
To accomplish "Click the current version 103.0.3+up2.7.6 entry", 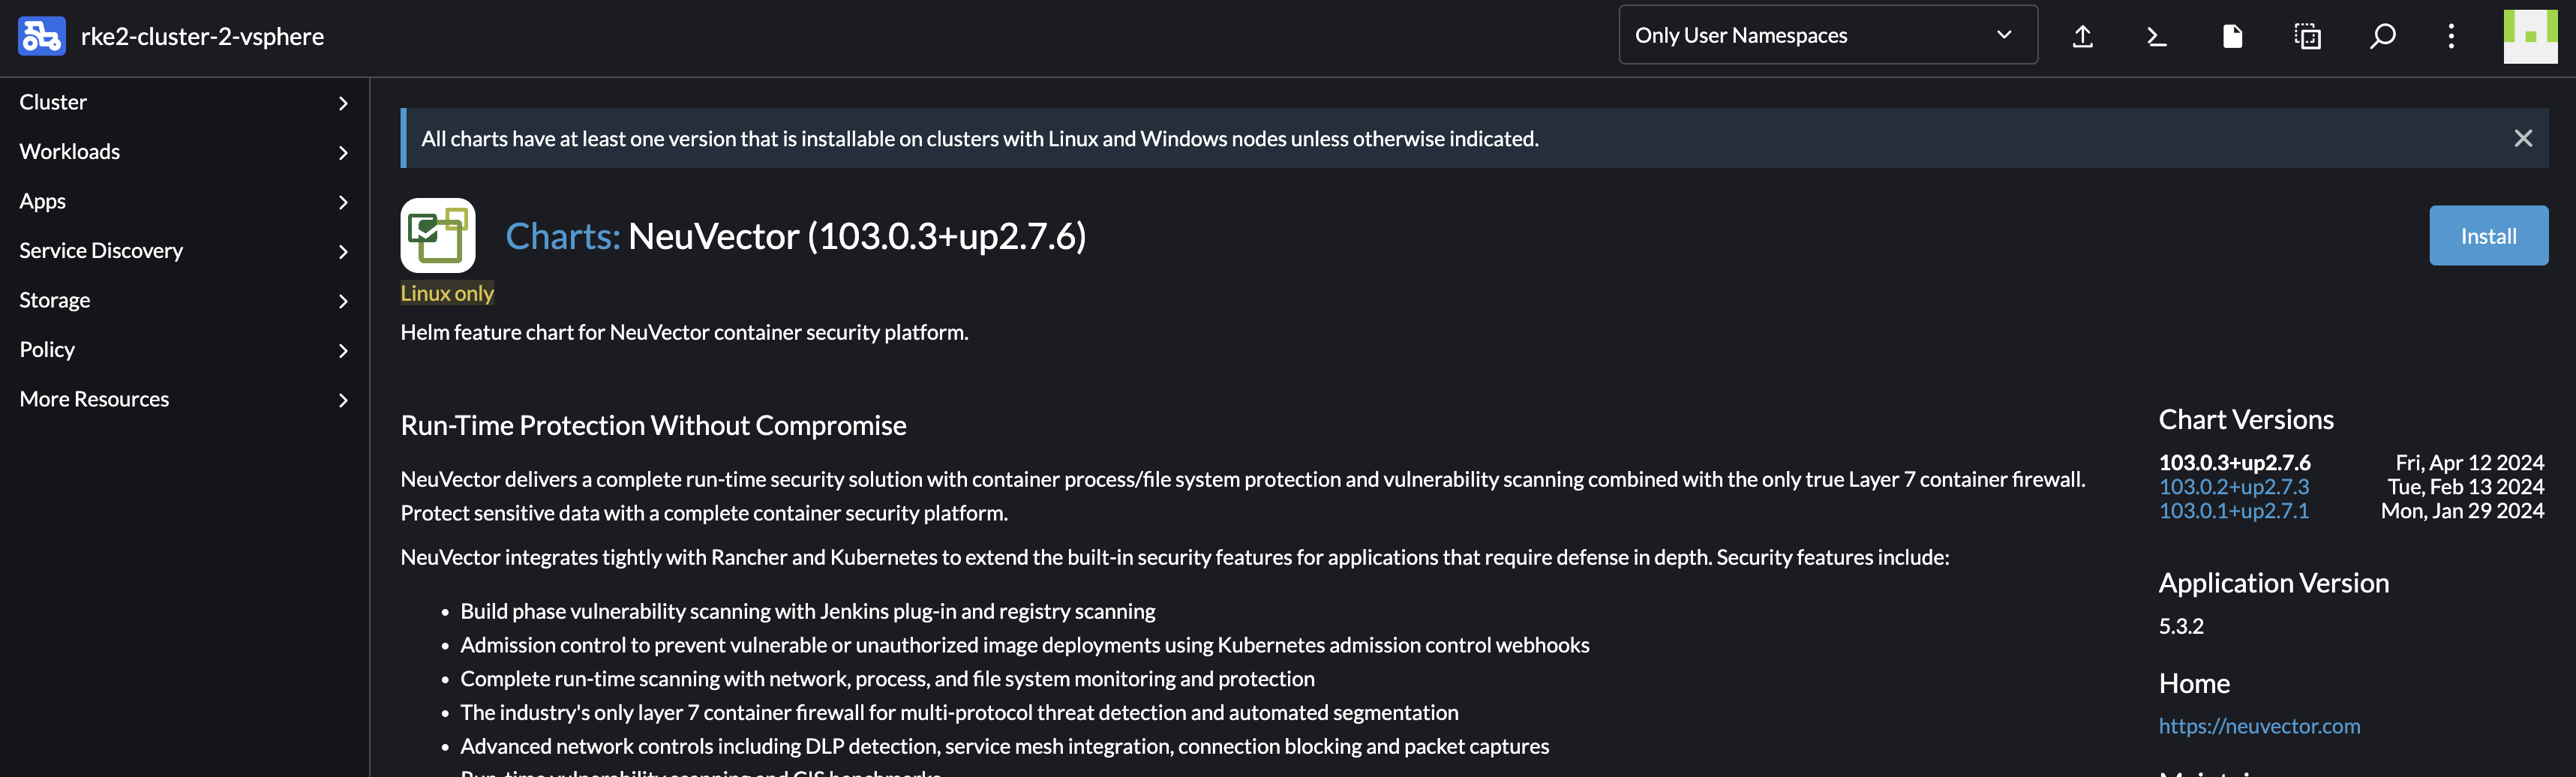I will pyautogui.click(x=2235, y=462).
